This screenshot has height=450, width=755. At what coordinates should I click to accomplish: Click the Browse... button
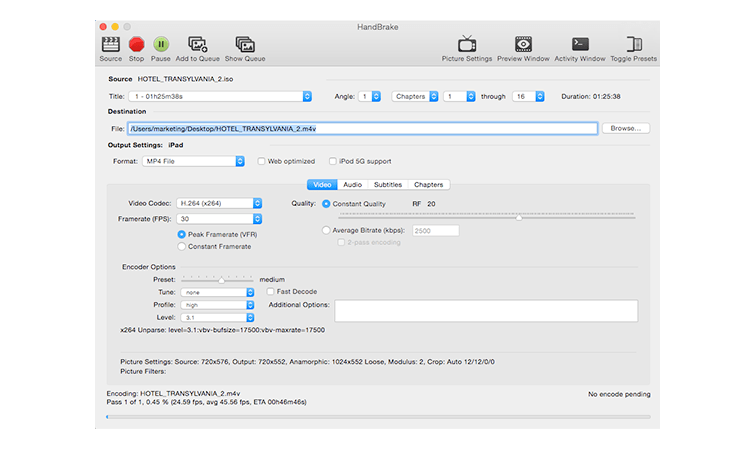tap(625, 129)
